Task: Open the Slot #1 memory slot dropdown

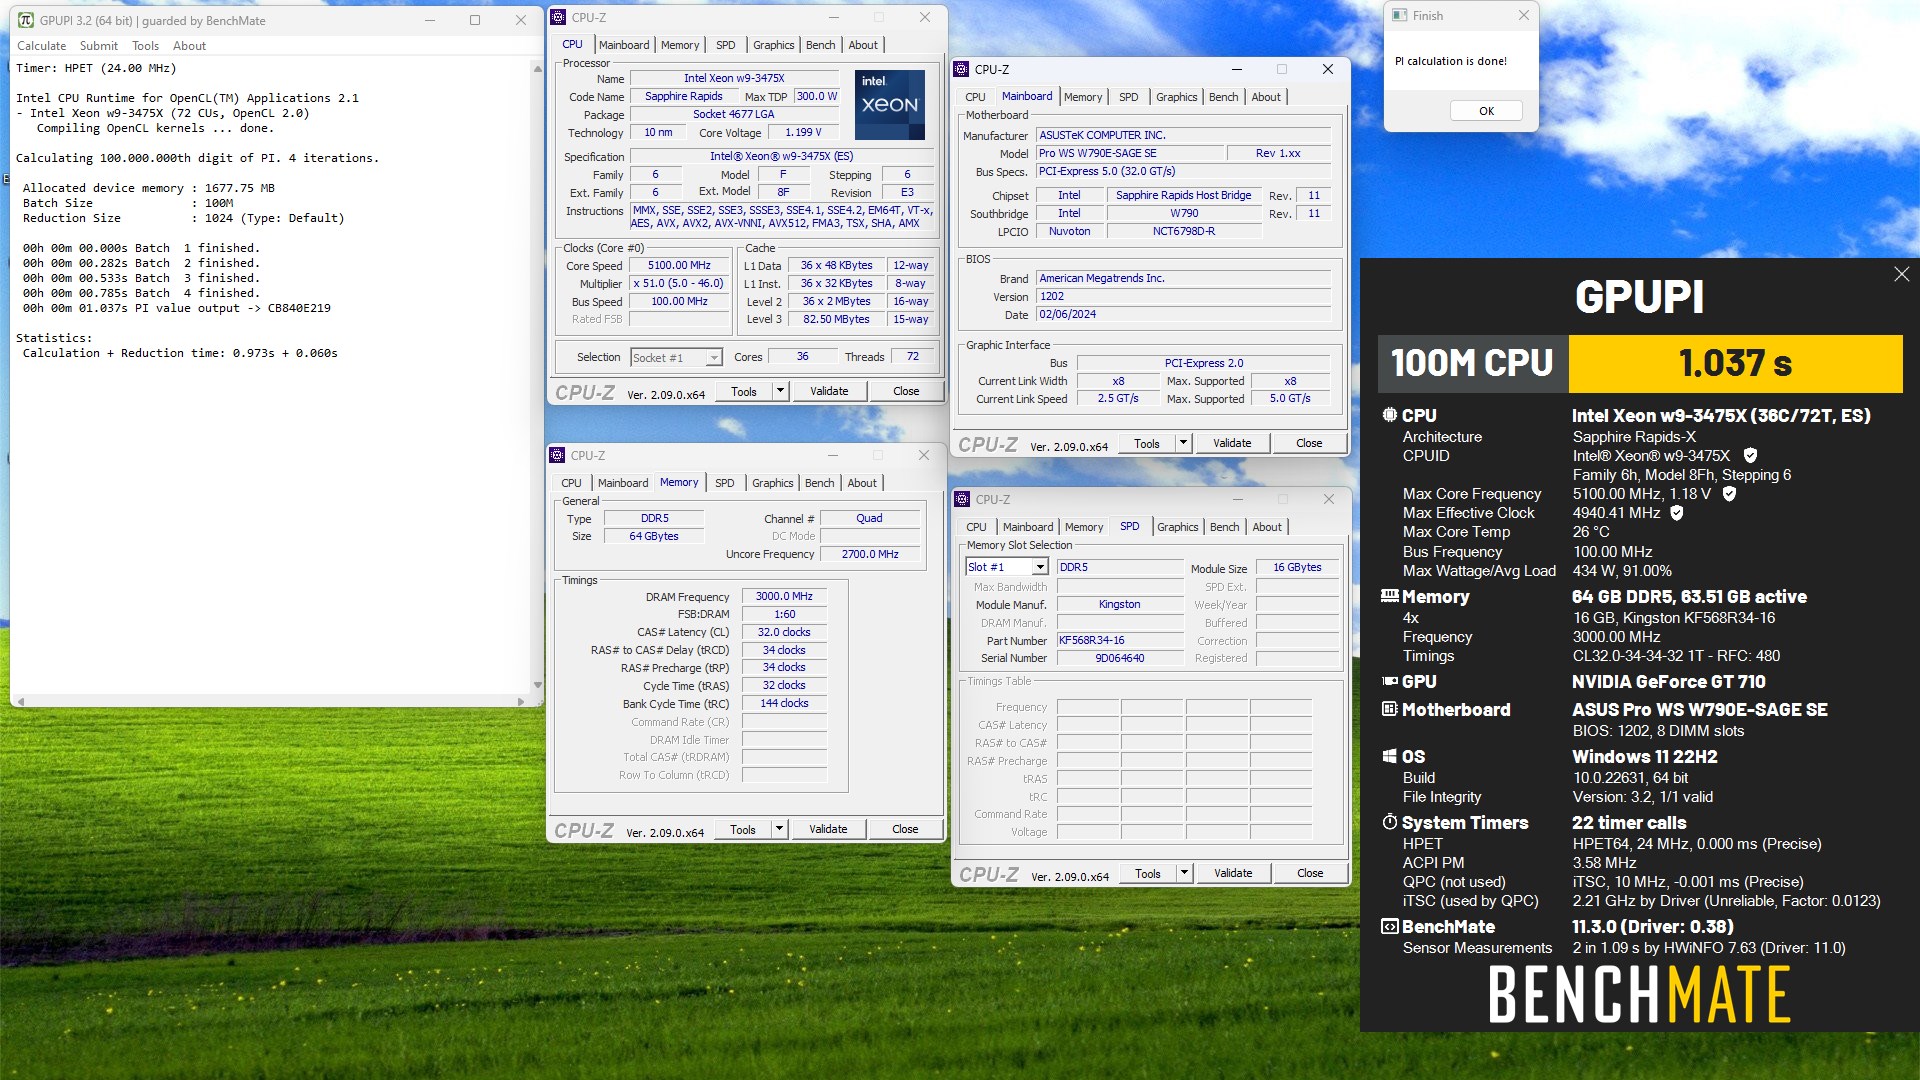Action: [x=1040, y=567]
